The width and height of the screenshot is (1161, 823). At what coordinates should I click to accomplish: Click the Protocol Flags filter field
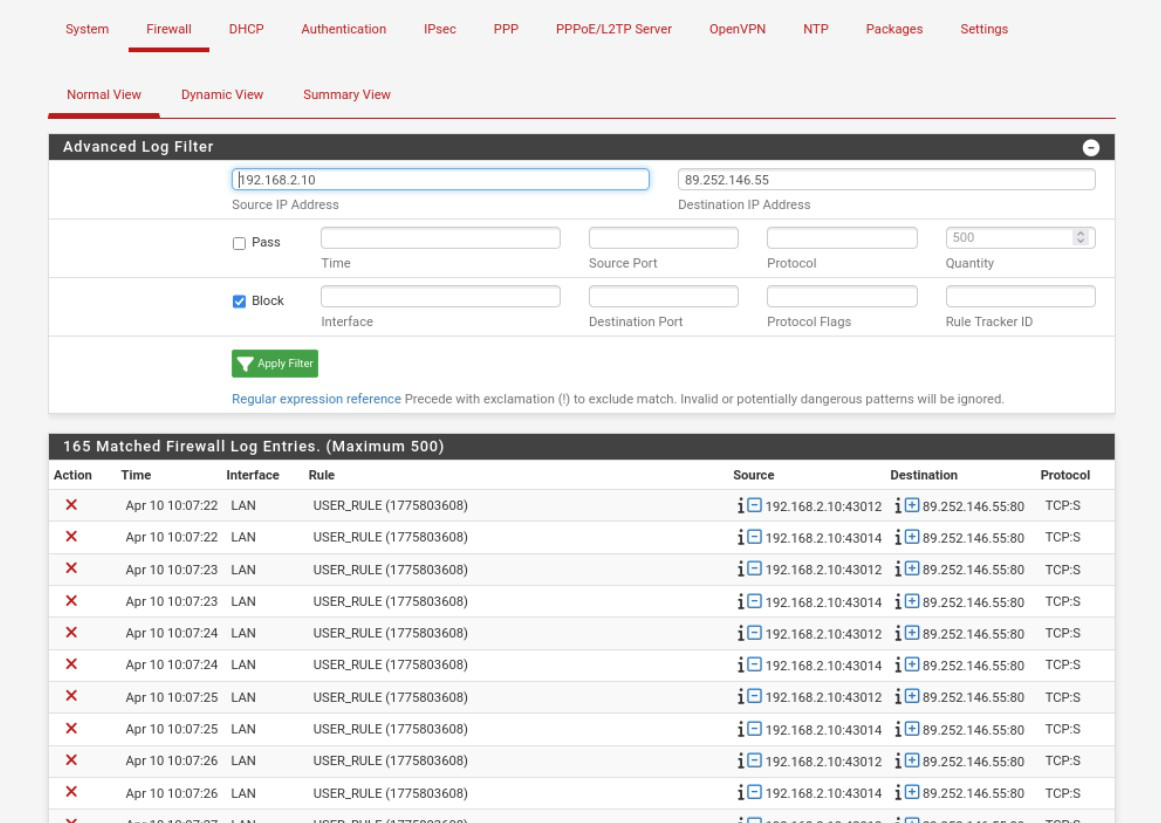[x=842, y=296]
